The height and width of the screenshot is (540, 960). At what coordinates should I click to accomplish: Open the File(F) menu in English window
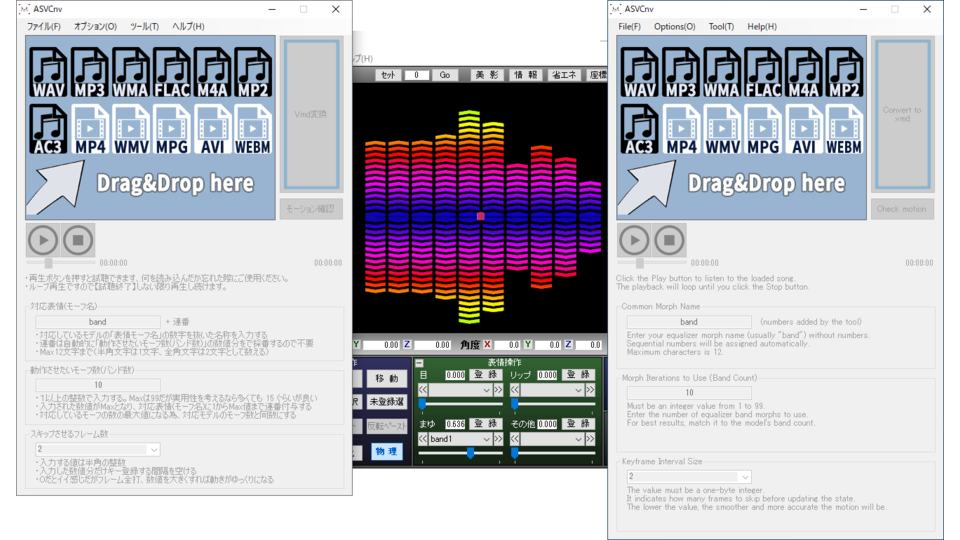(x=629, y=26)
